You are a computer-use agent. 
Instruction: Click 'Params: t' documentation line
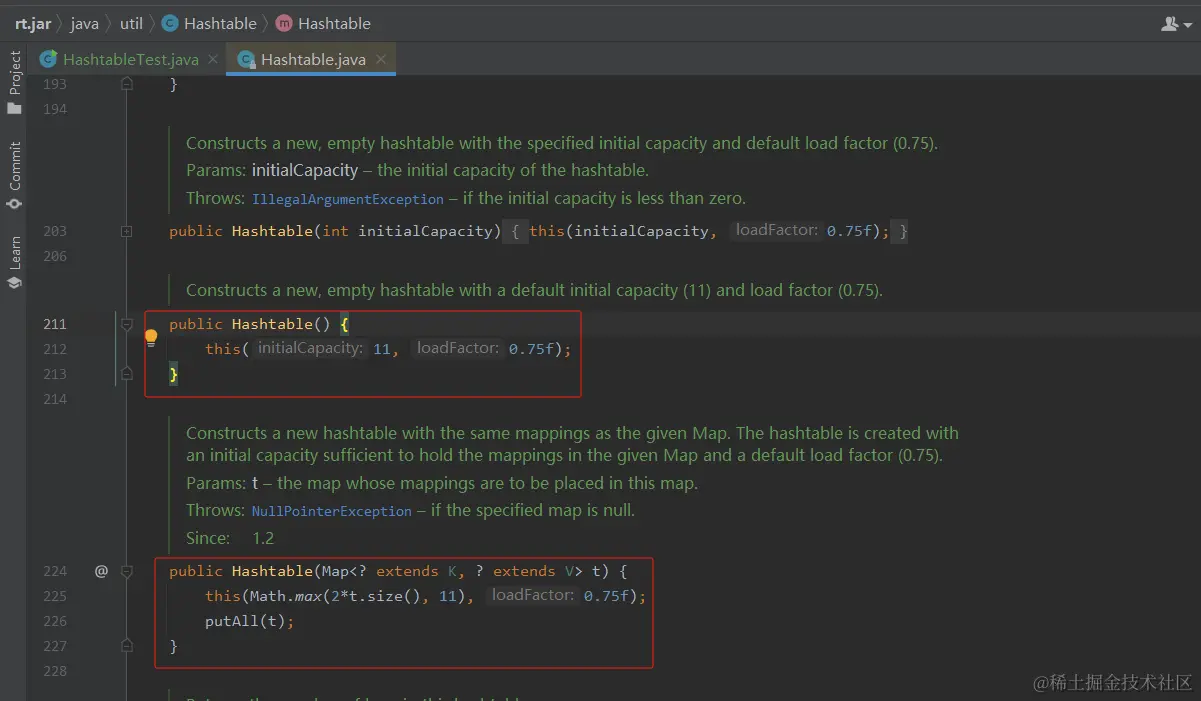click(442, 483)
